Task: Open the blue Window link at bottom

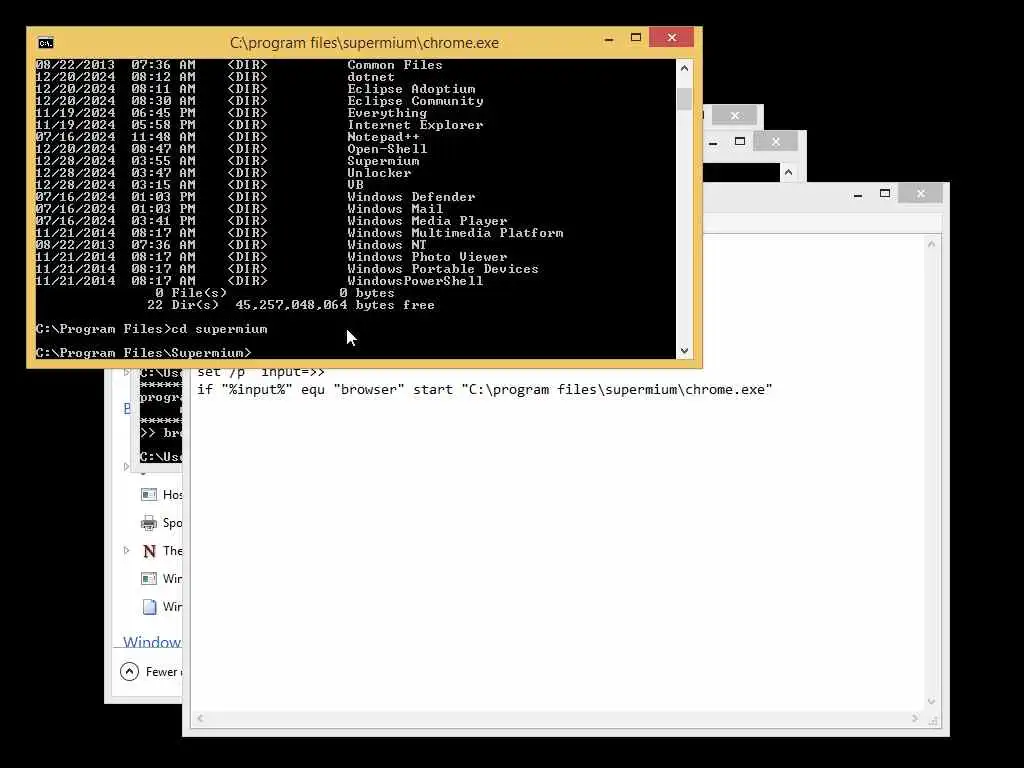Action: point(152,642)
